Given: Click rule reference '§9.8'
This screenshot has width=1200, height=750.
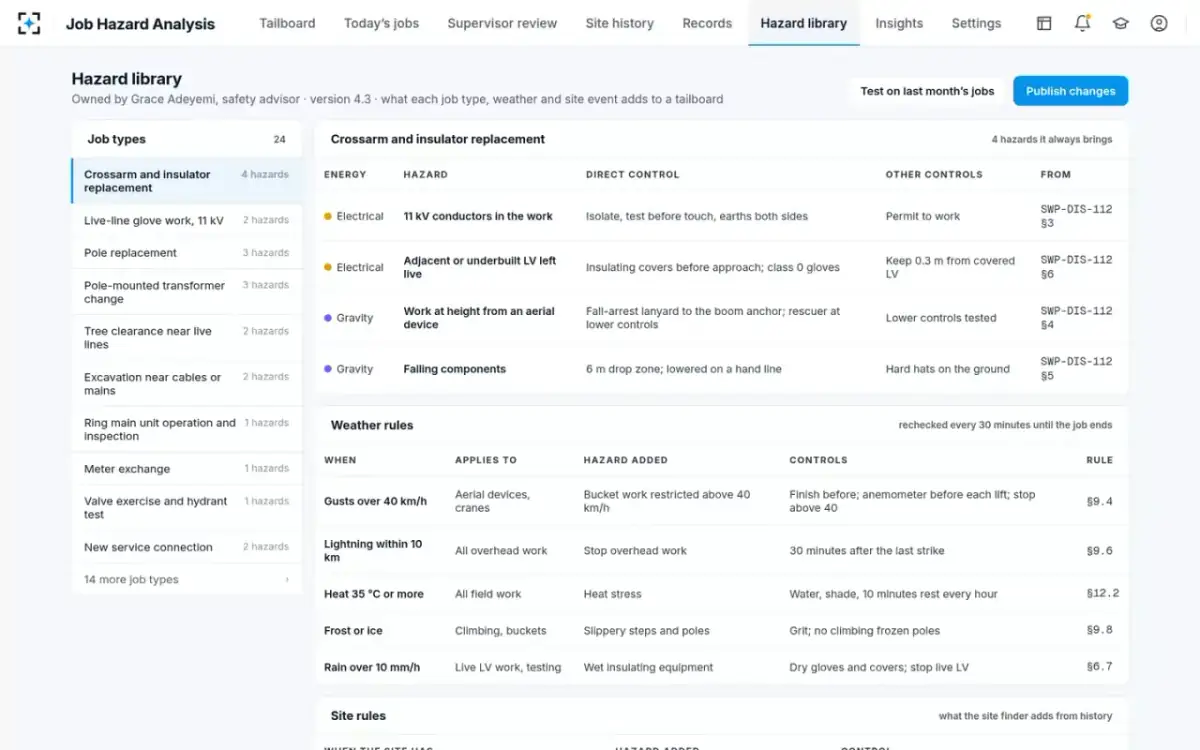Looking at the screenshot, I should tap(1099, 631).
